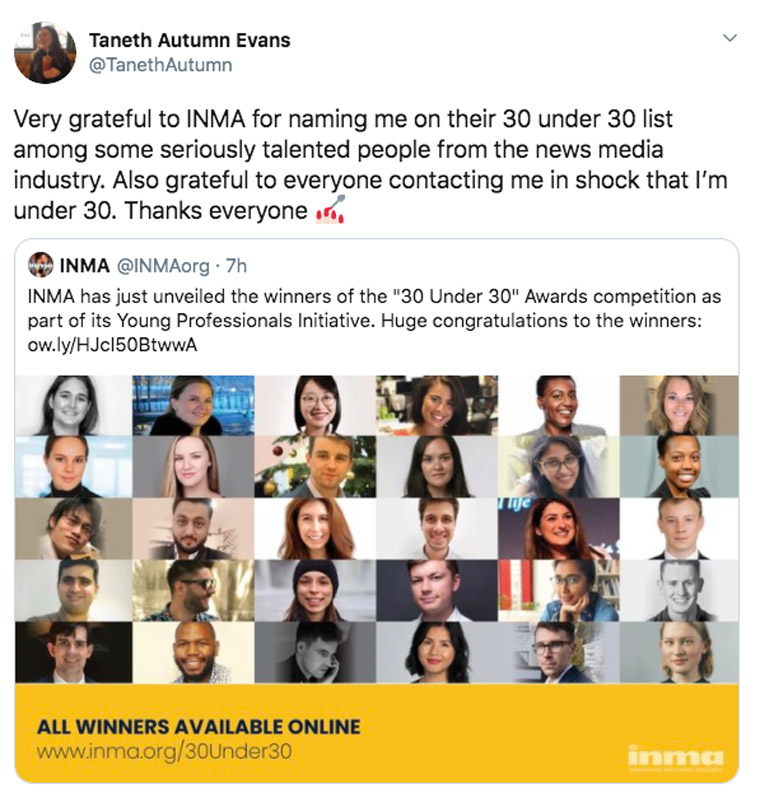The width and height of the screenshot is (760, 798).
Task: Click the inma logo on yellow banner
Action: click(x=675, y=758)
